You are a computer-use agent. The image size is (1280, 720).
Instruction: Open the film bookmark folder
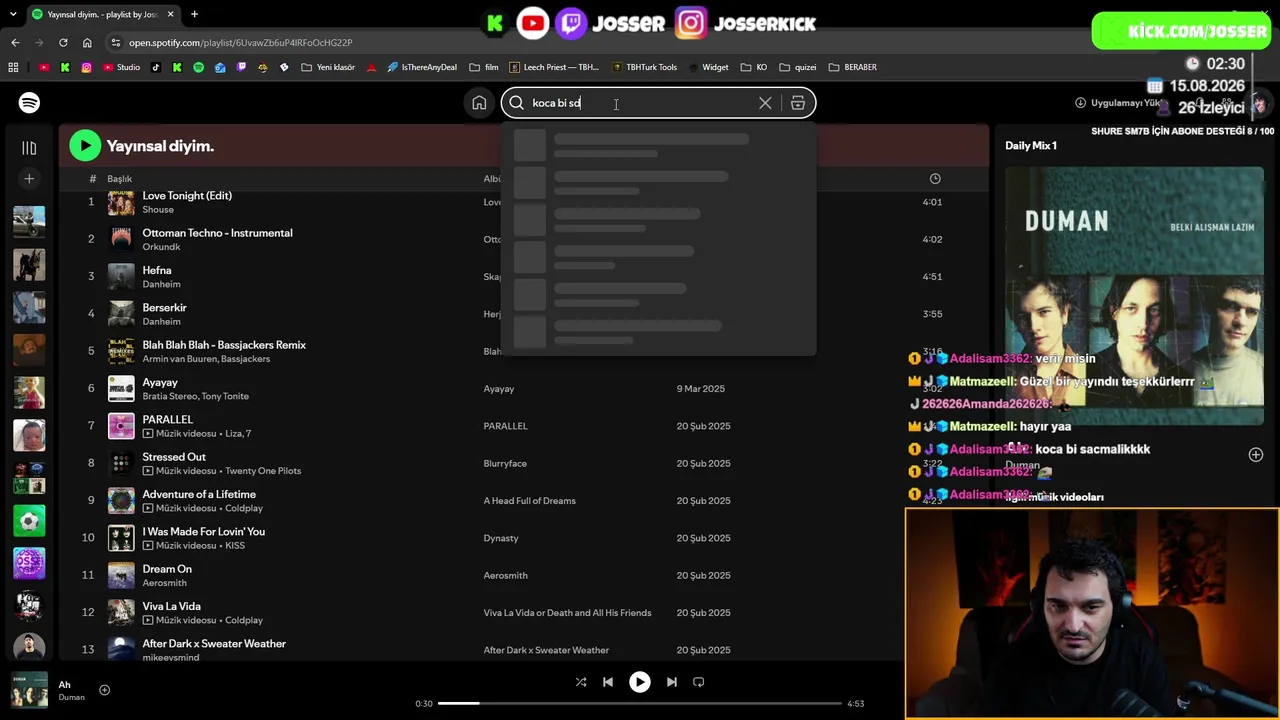(483, 68)
